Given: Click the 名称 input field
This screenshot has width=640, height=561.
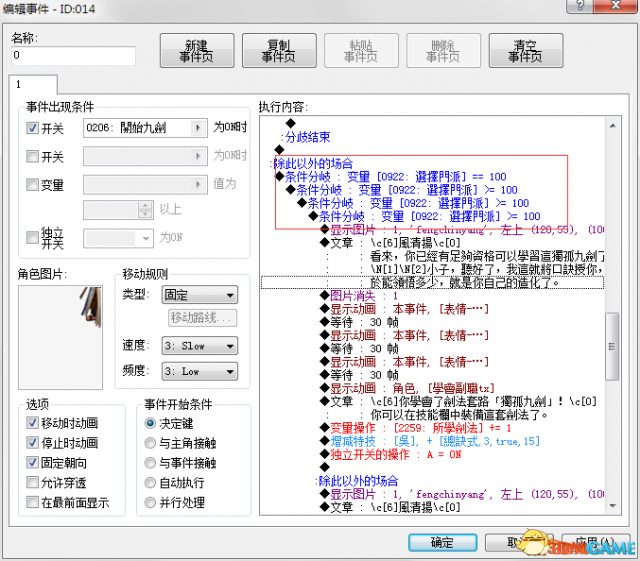Looking at the screenshot, I should click(x=73, y=55).
